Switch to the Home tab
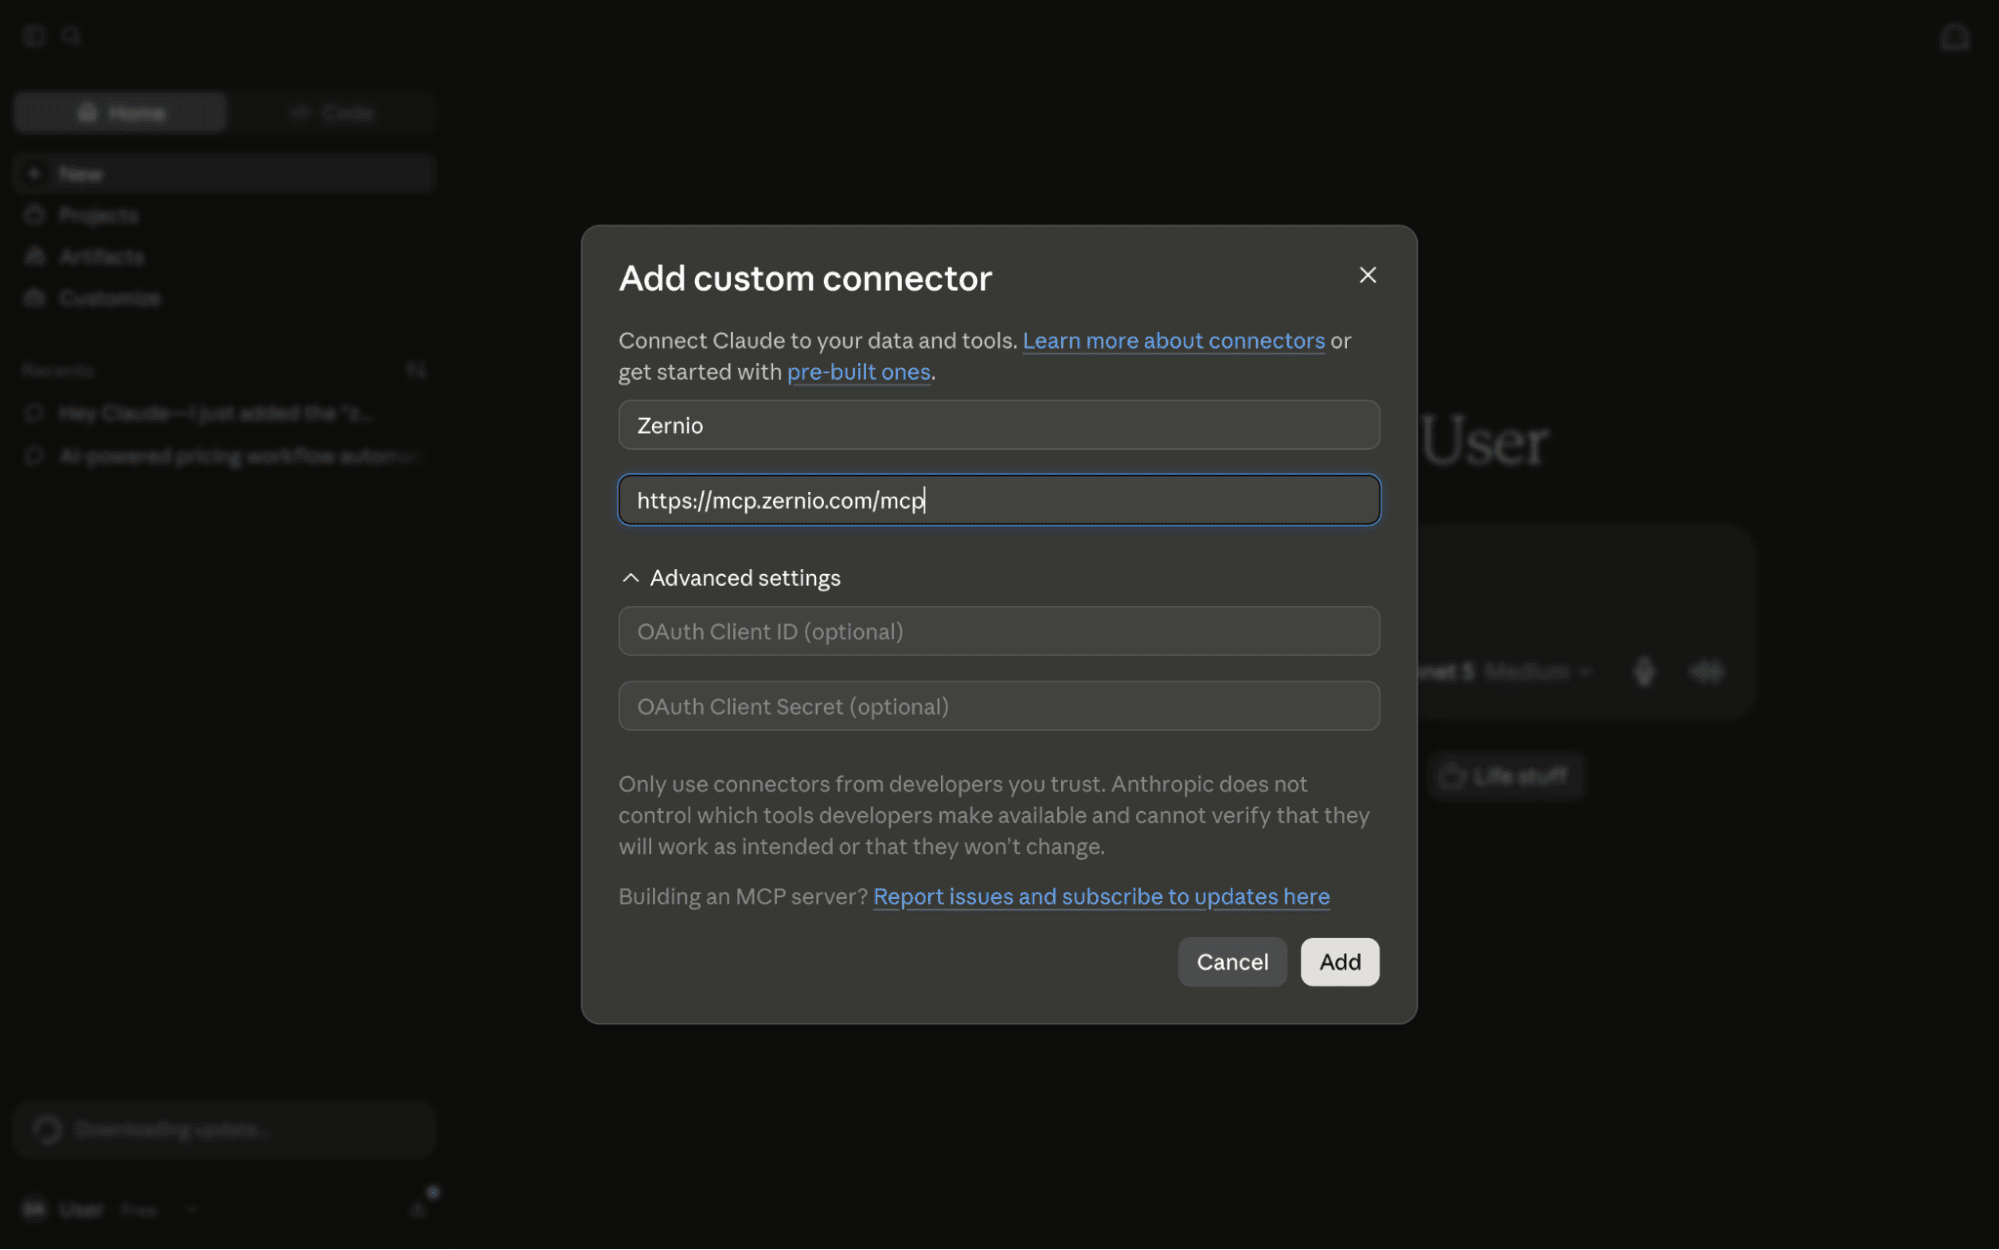Viewport: 1999px width, 1250px height. pyautogui.click(x=121, y=113)
